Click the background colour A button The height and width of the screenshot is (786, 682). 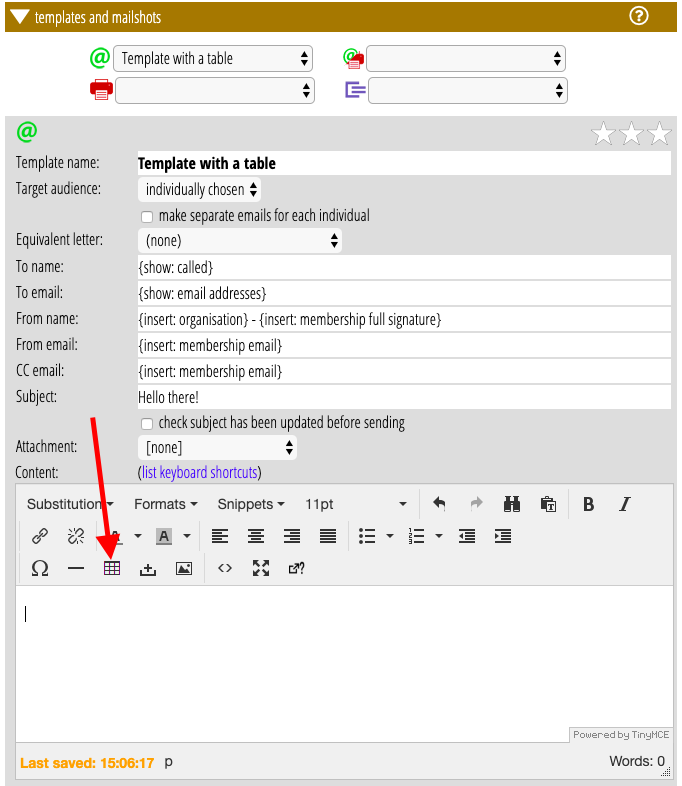164,536
